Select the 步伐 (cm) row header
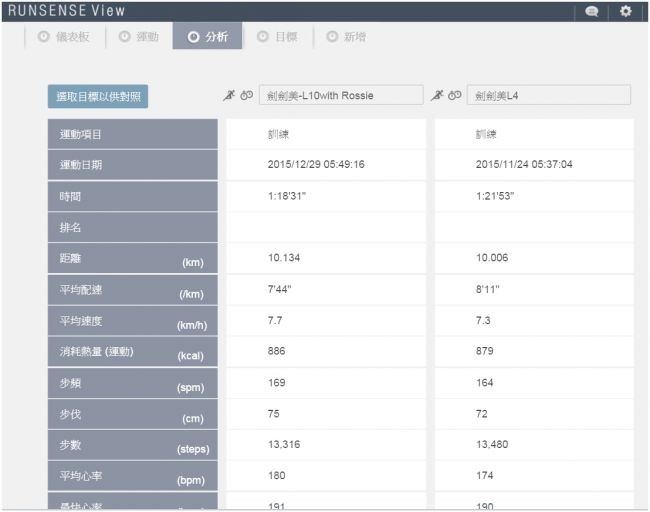Viewport: 650px width, 512px height. click(133, 414)
